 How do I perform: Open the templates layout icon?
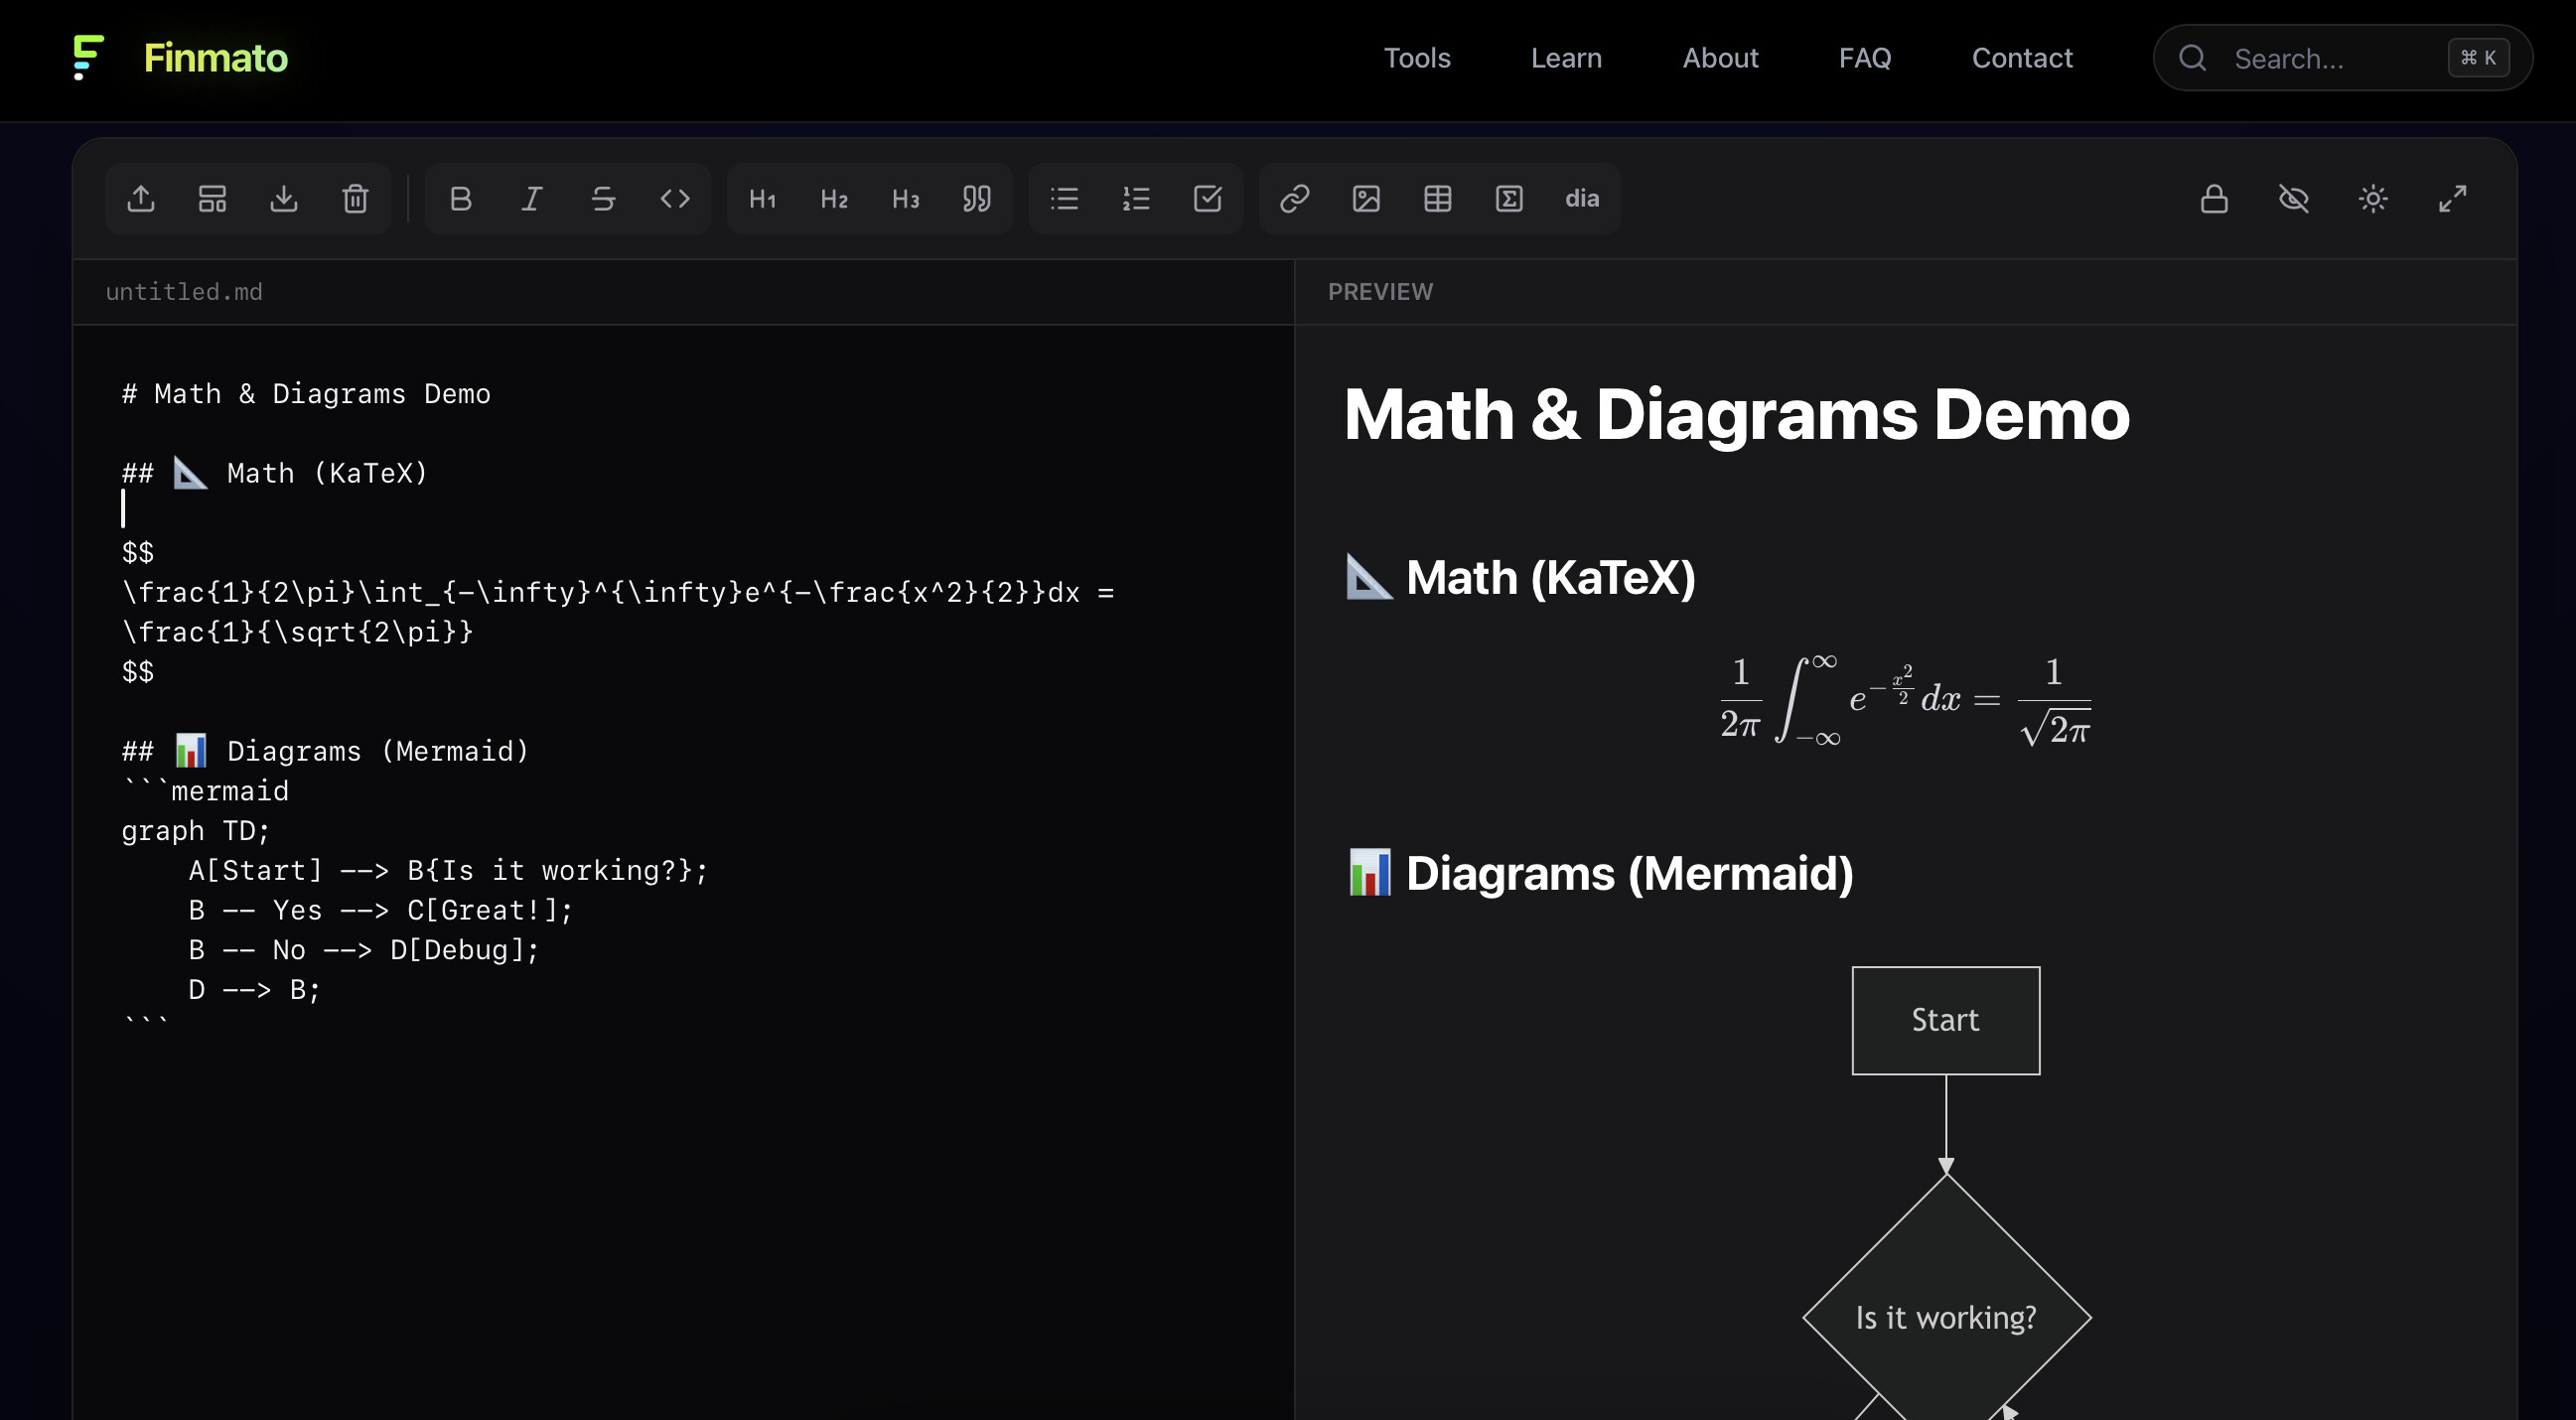coord(212,199)
